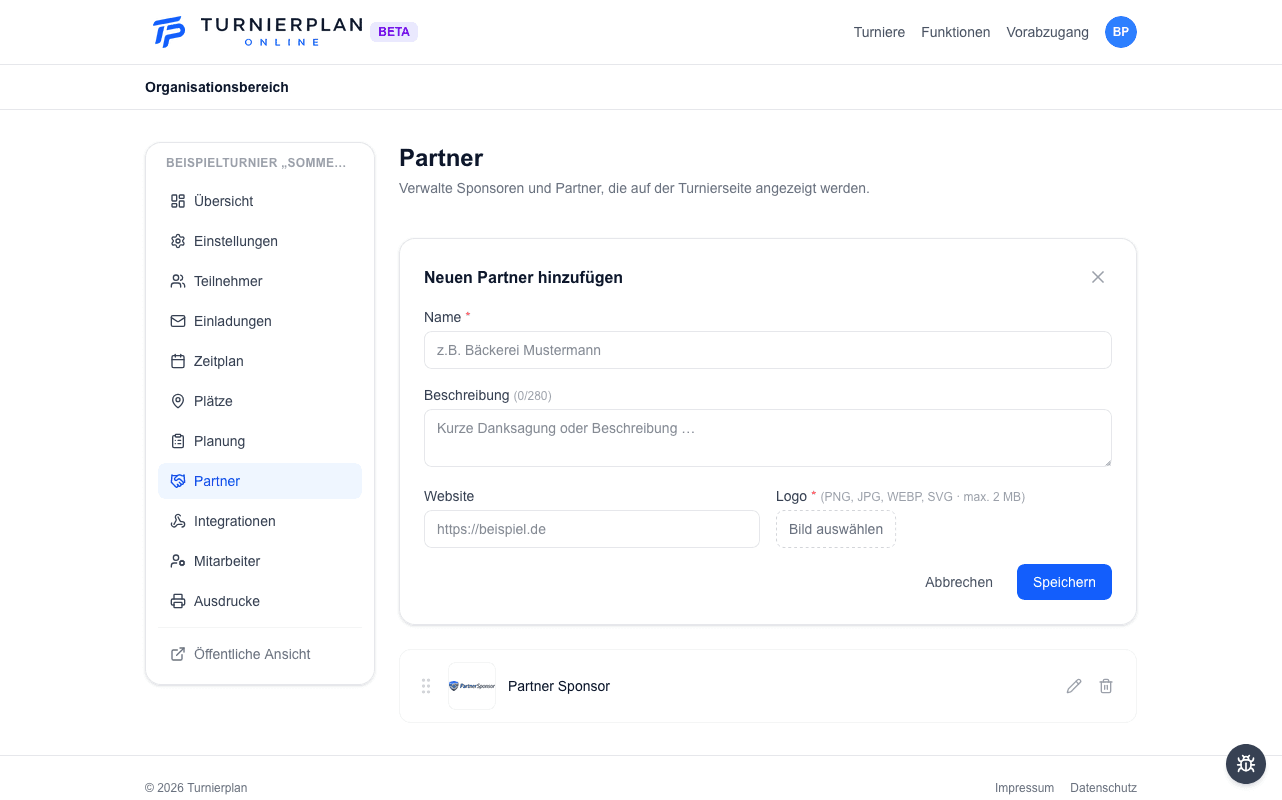Open Einstellungen in the sidebar
Viewport: 1282px width, 800px height.
click(260, 241)
